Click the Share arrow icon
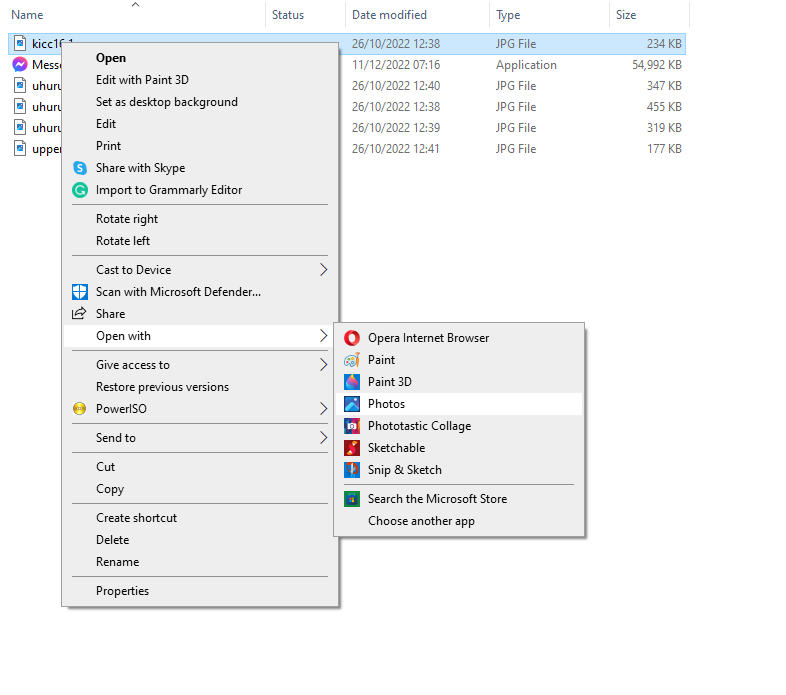Viewport: 786px width, 695px height. [x=79, y=314]
